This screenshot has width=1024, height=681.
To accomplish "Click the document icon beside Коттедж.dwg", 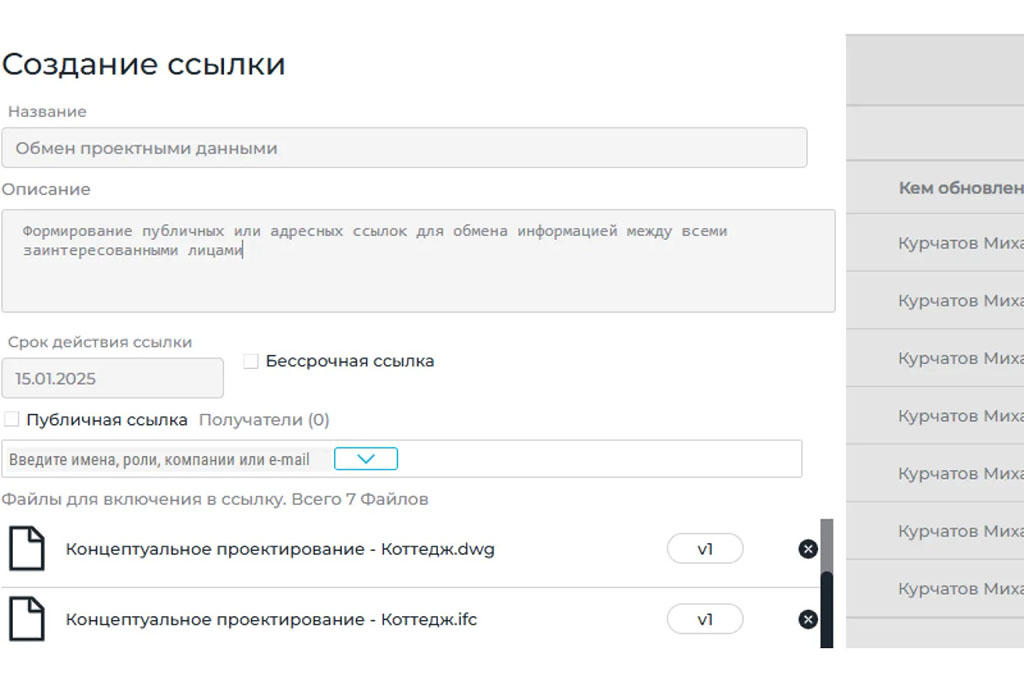I will click(x=27, y=549).
